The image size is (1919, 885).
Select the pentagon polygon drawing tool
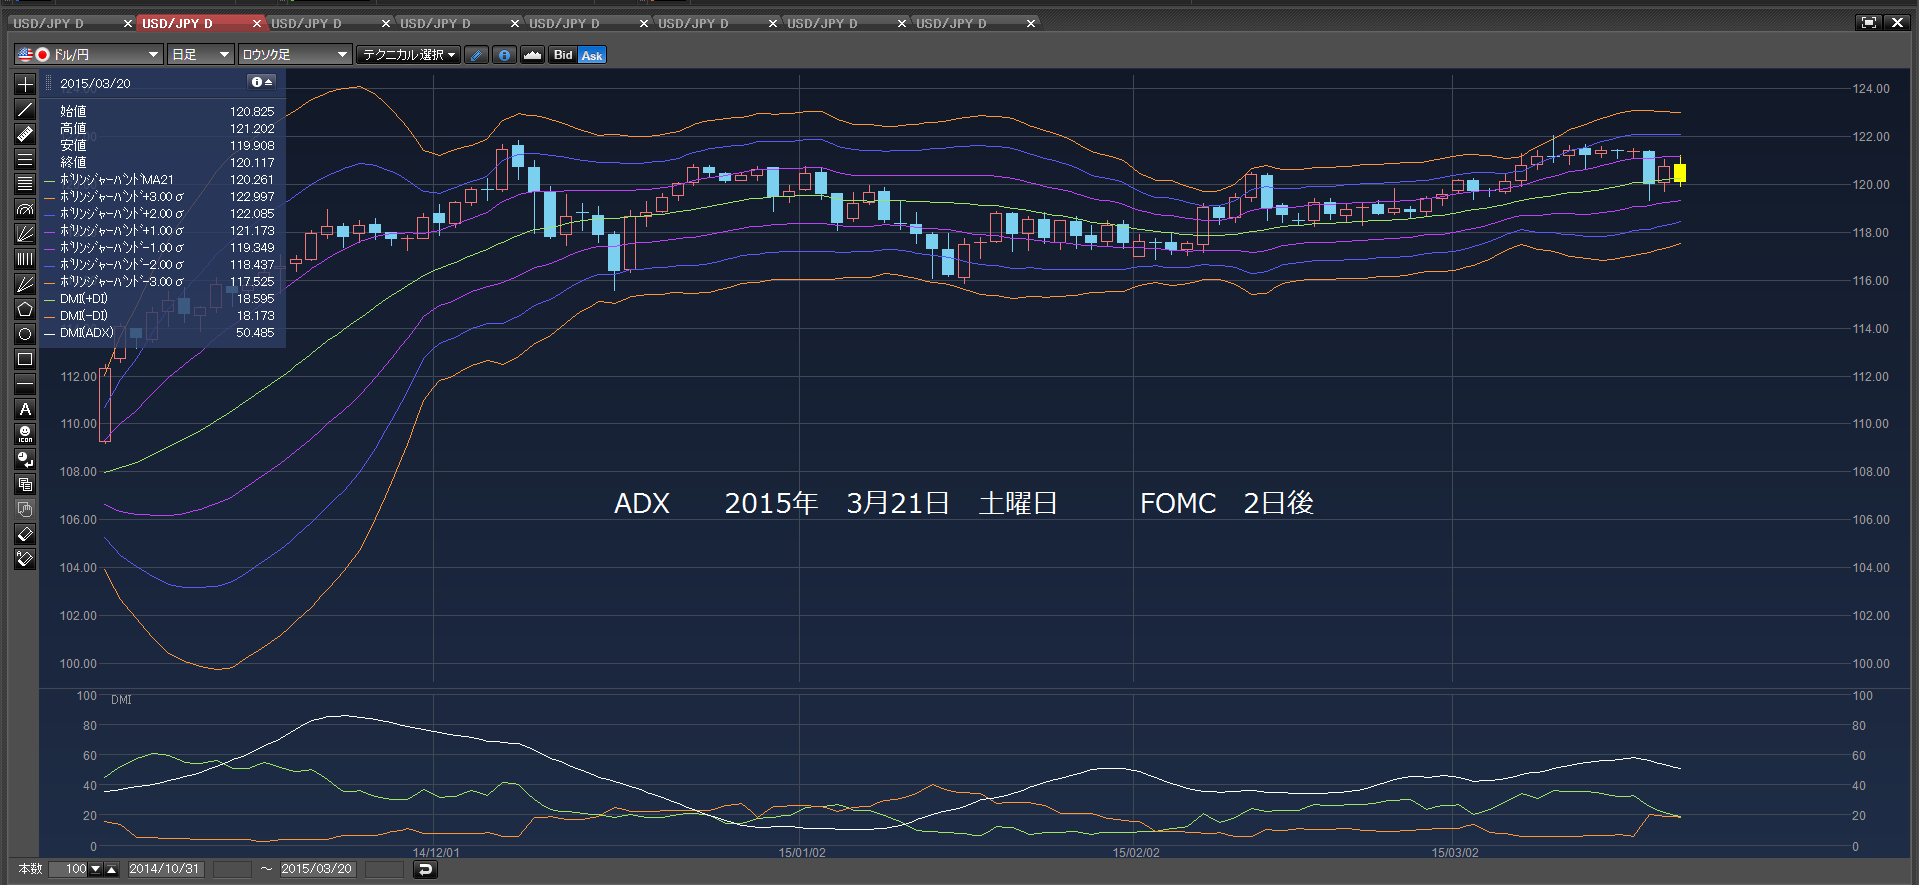click(x=25, y=309)
